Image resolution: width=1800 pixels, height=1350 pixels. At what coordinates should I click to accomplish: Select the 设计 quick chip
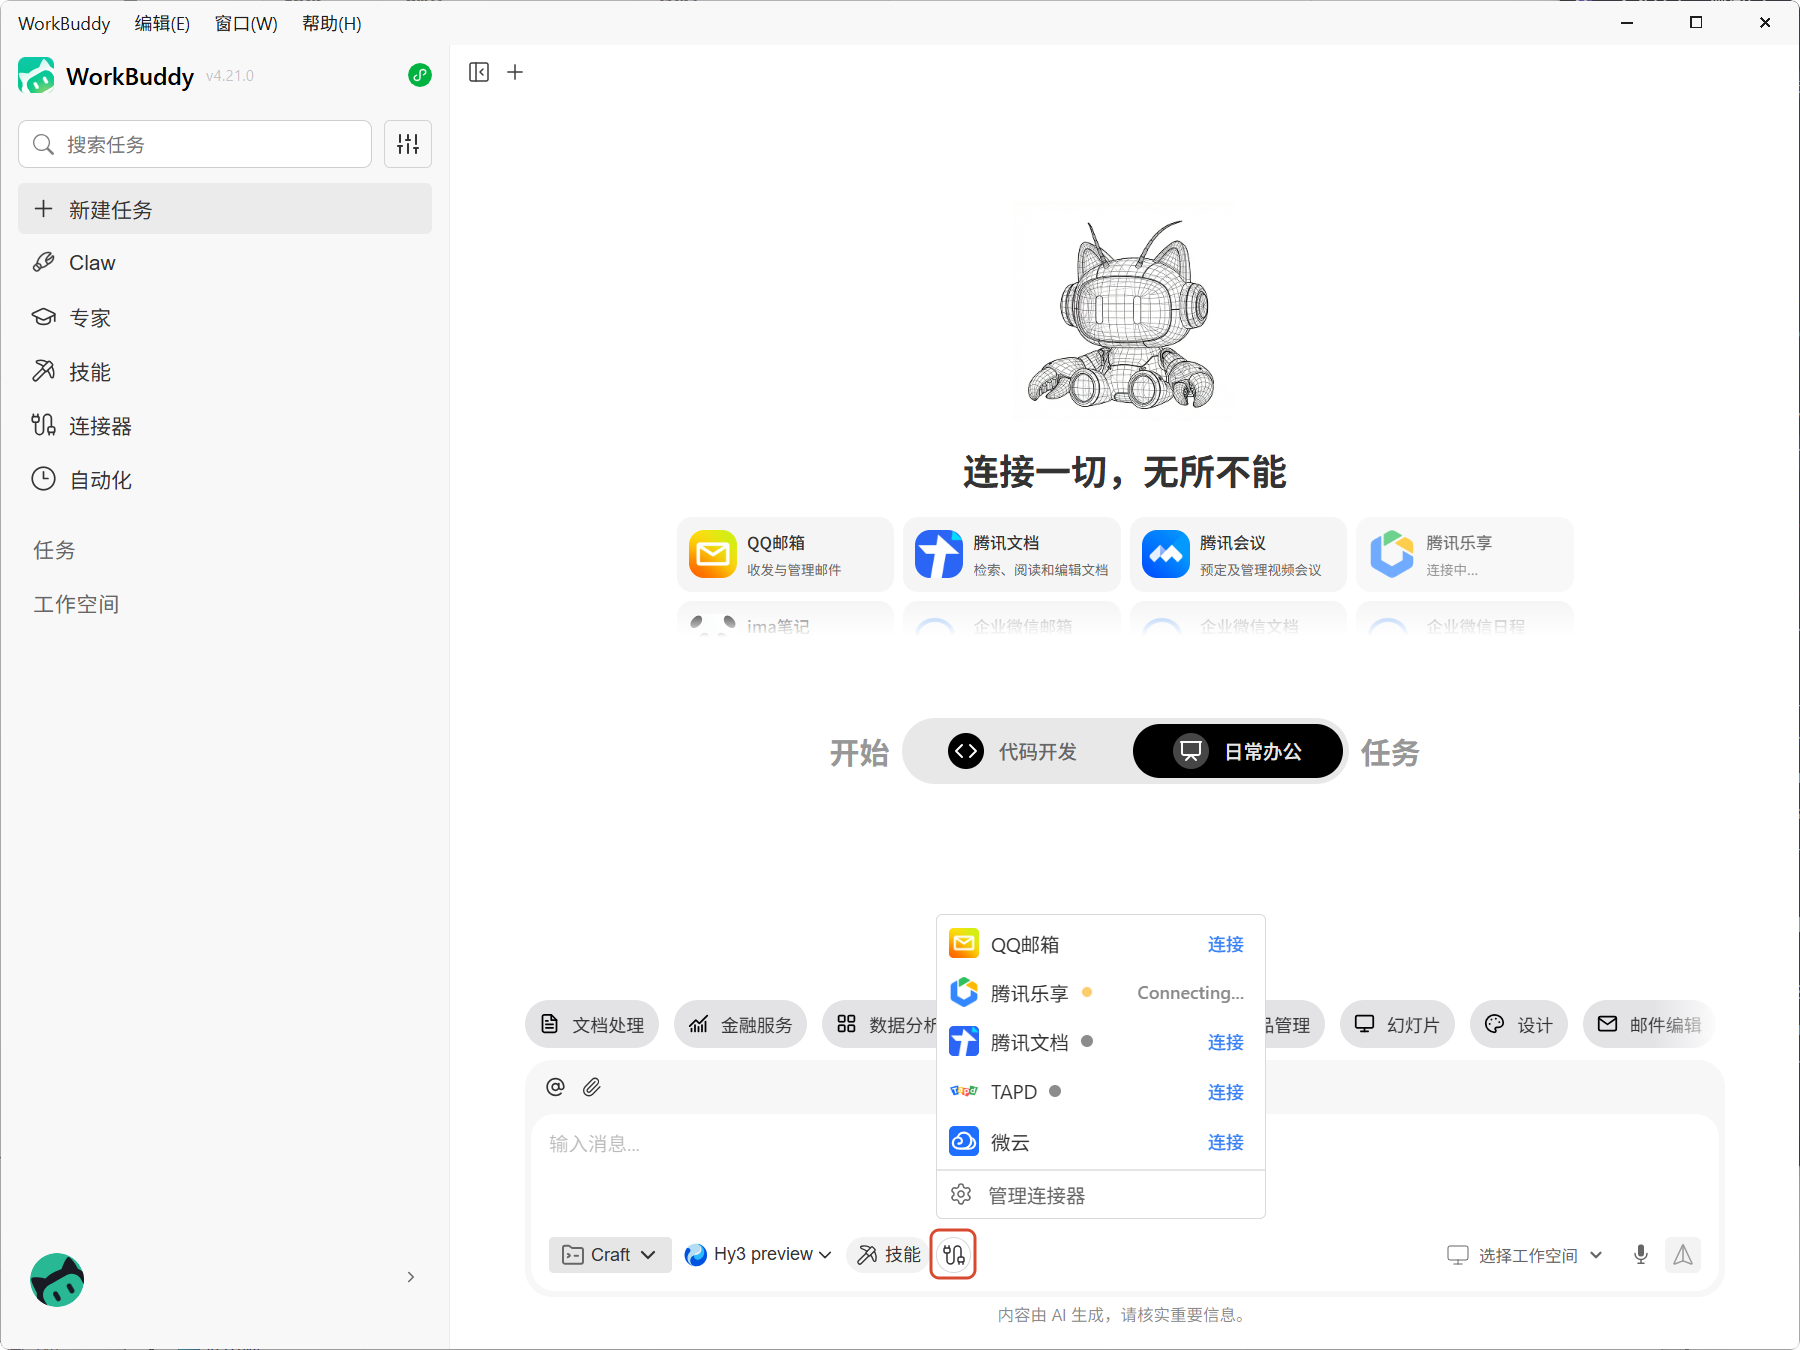click(1519, 1024)
